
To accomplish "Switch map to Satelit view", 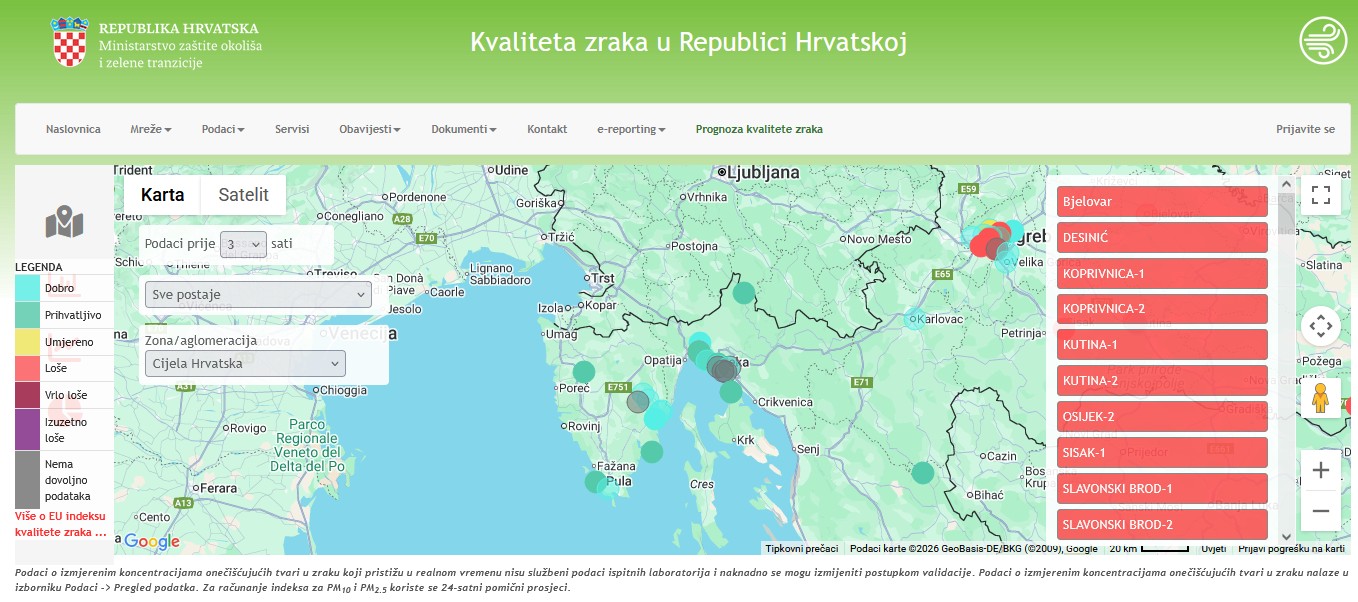I will (244, 194).
